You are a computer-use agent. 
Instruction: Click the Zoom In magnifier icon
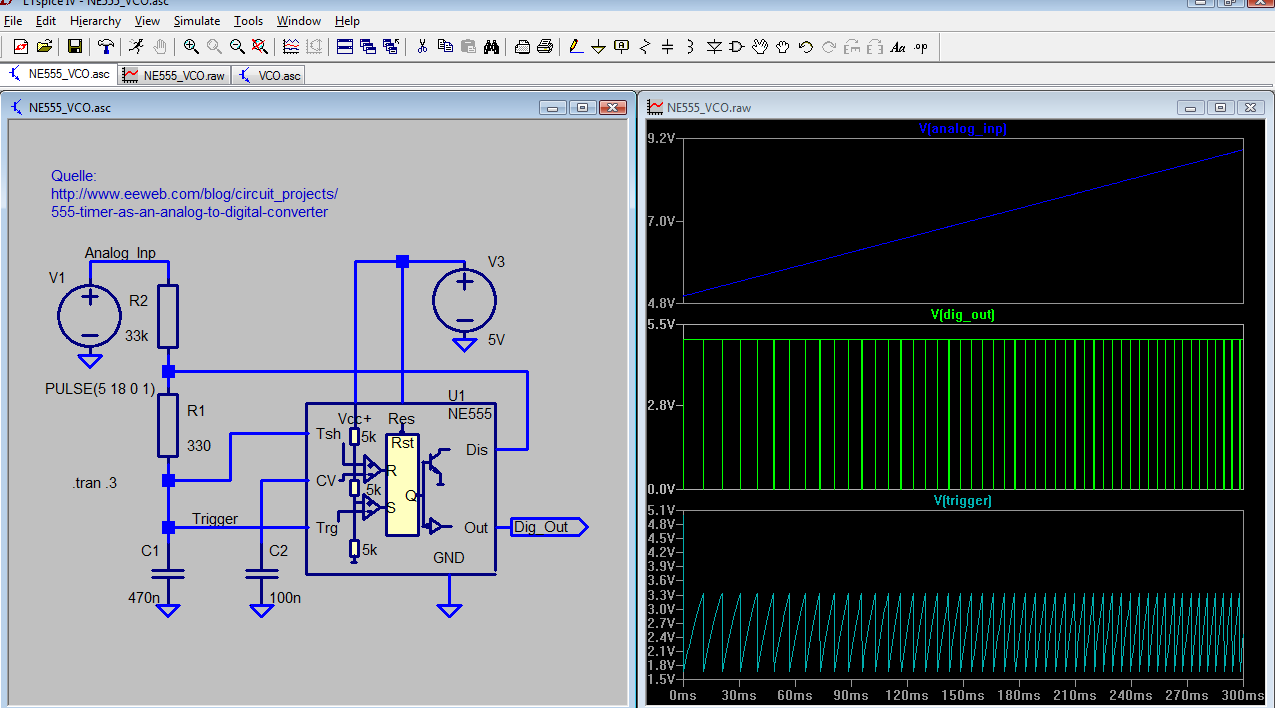[190, 46]
